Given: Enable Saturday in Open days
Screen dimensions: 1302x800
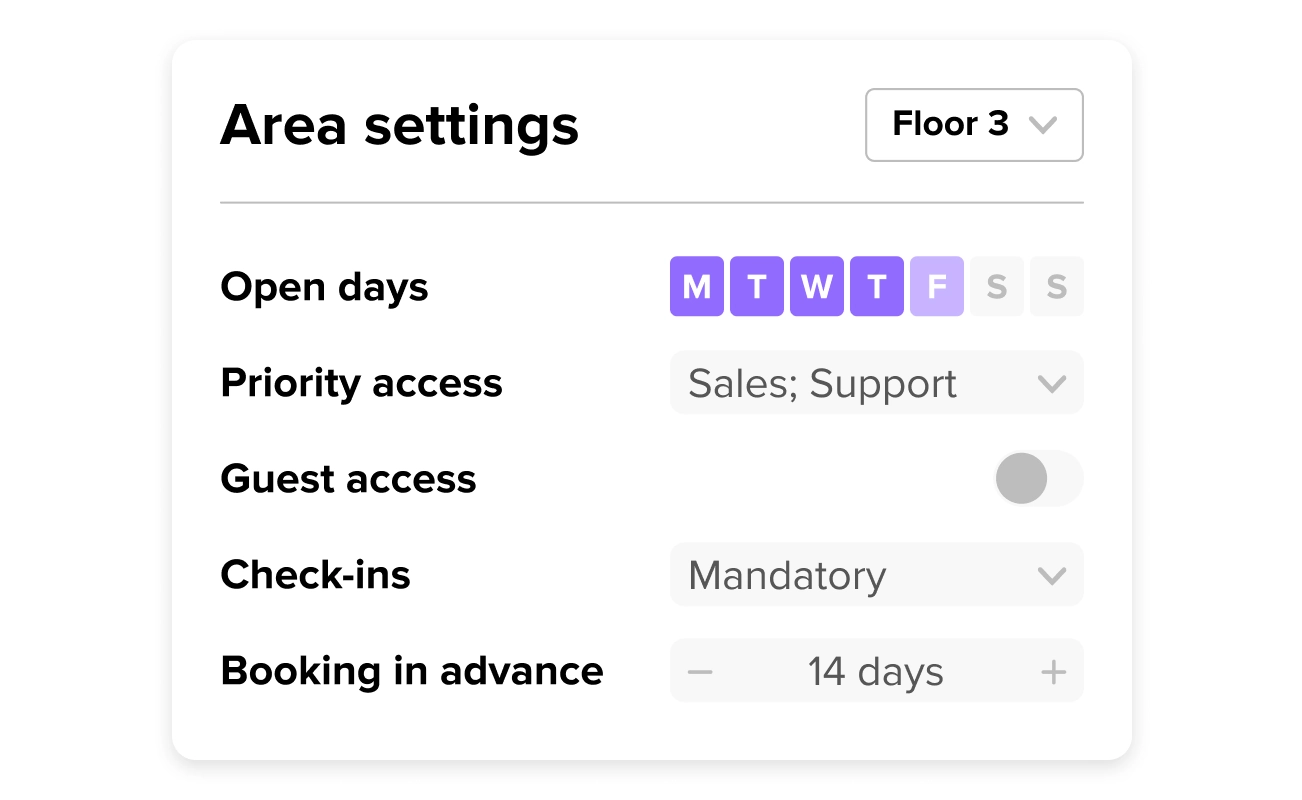Looking at the screenshot, I should 996,287.
